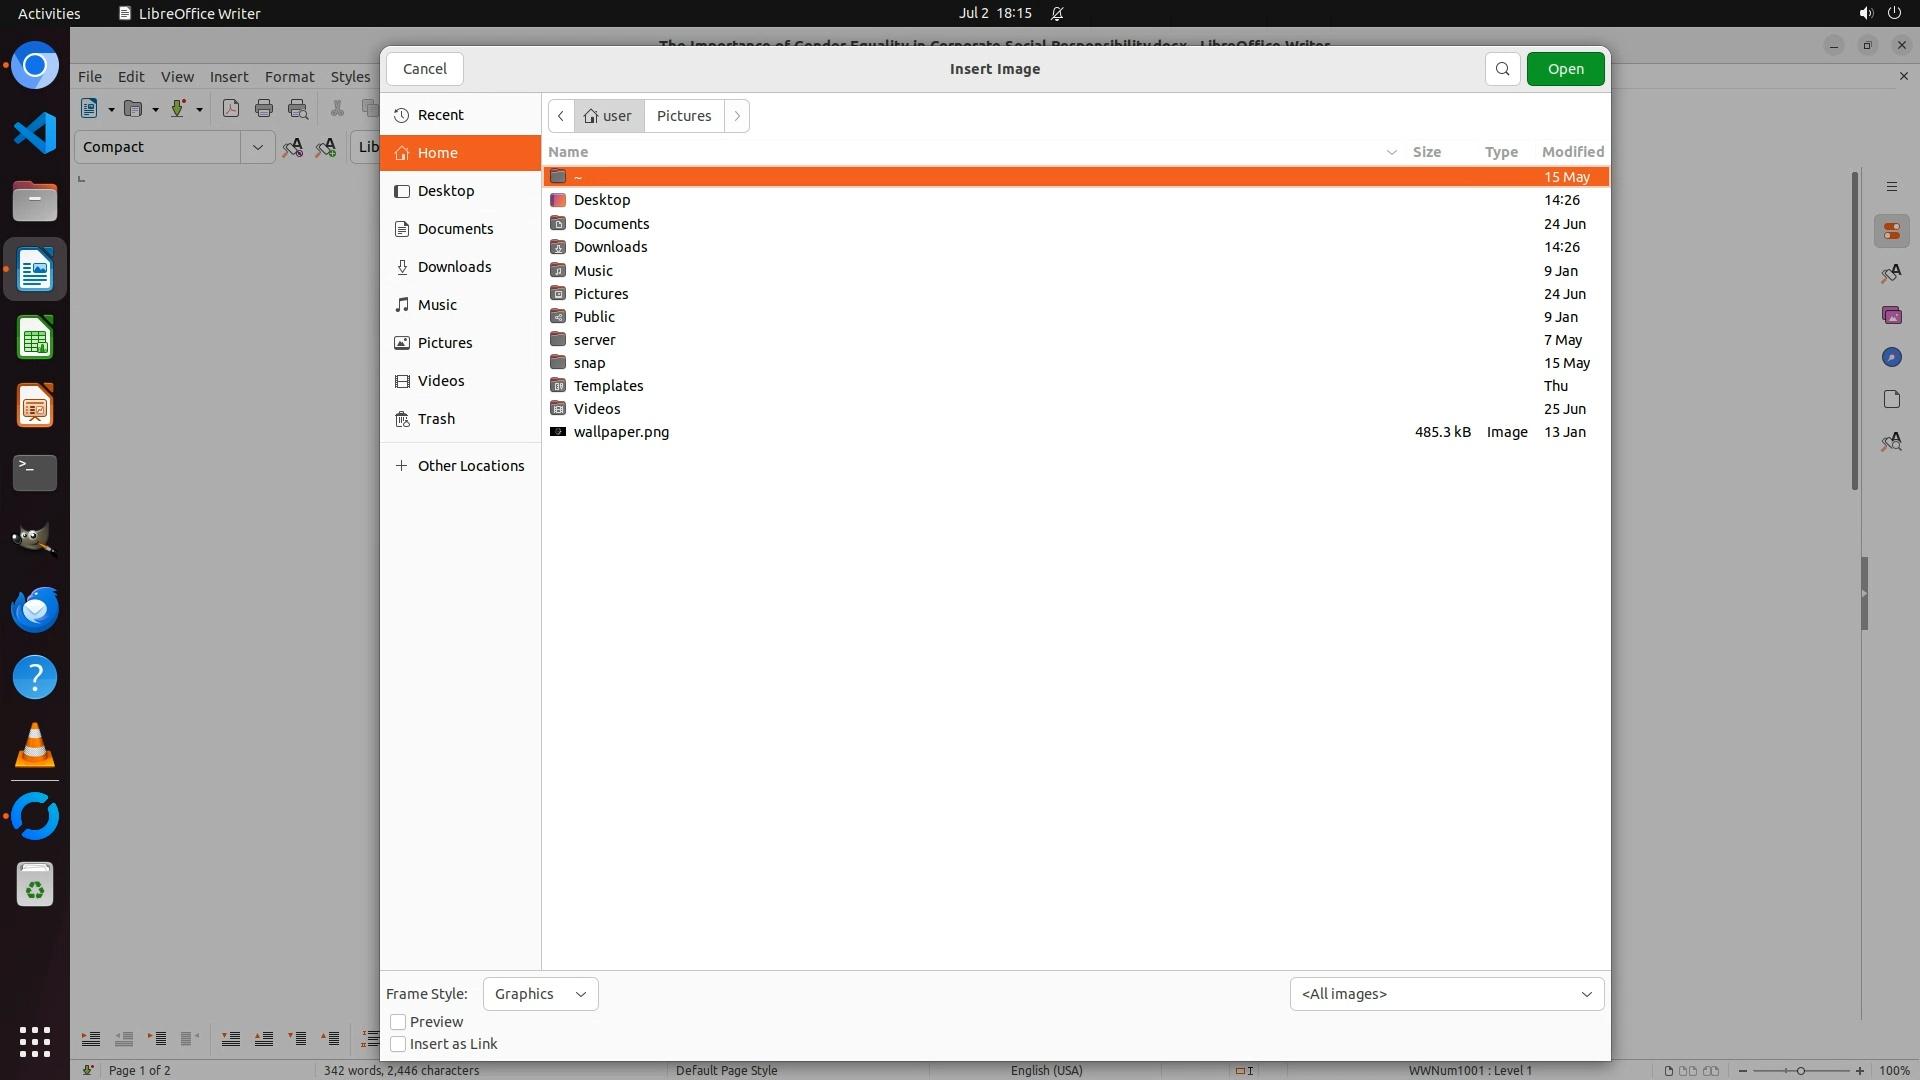Open the All images file type filter

(1446, 994)
